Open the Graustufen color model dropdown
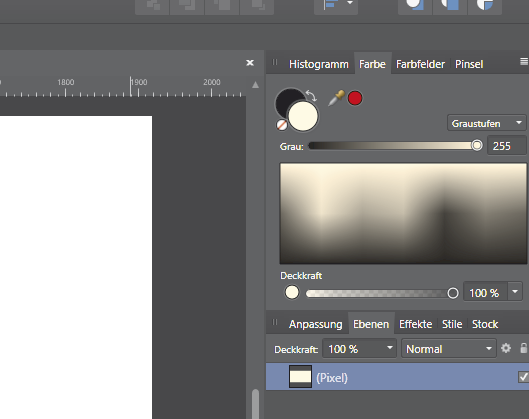This screenshot has width=529, height=419. click(x=486, y=123)
